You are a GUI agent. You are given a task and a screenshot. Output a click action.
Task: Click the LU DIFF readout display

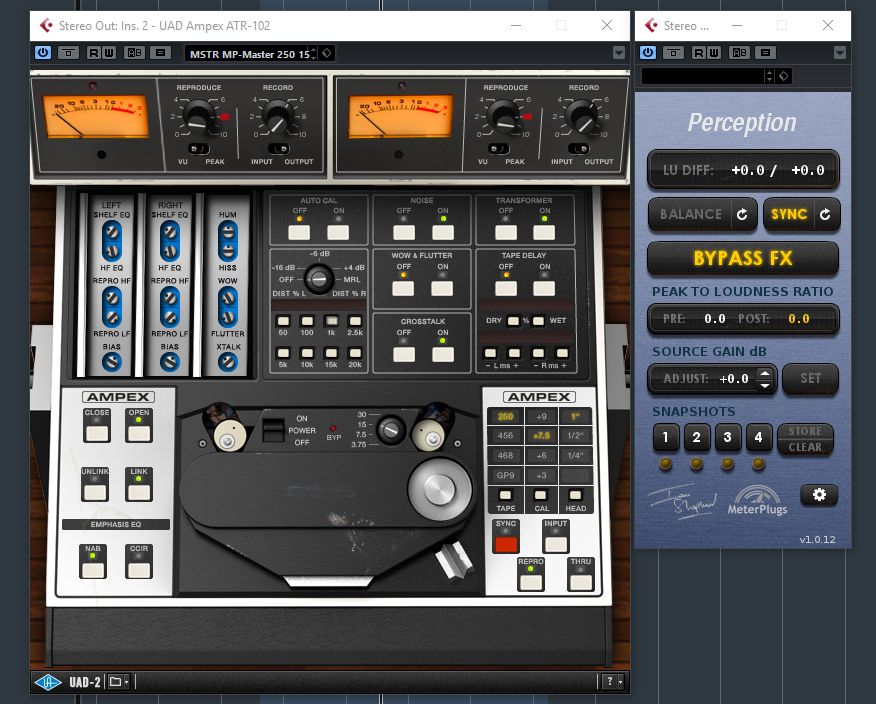pos(743,170)
